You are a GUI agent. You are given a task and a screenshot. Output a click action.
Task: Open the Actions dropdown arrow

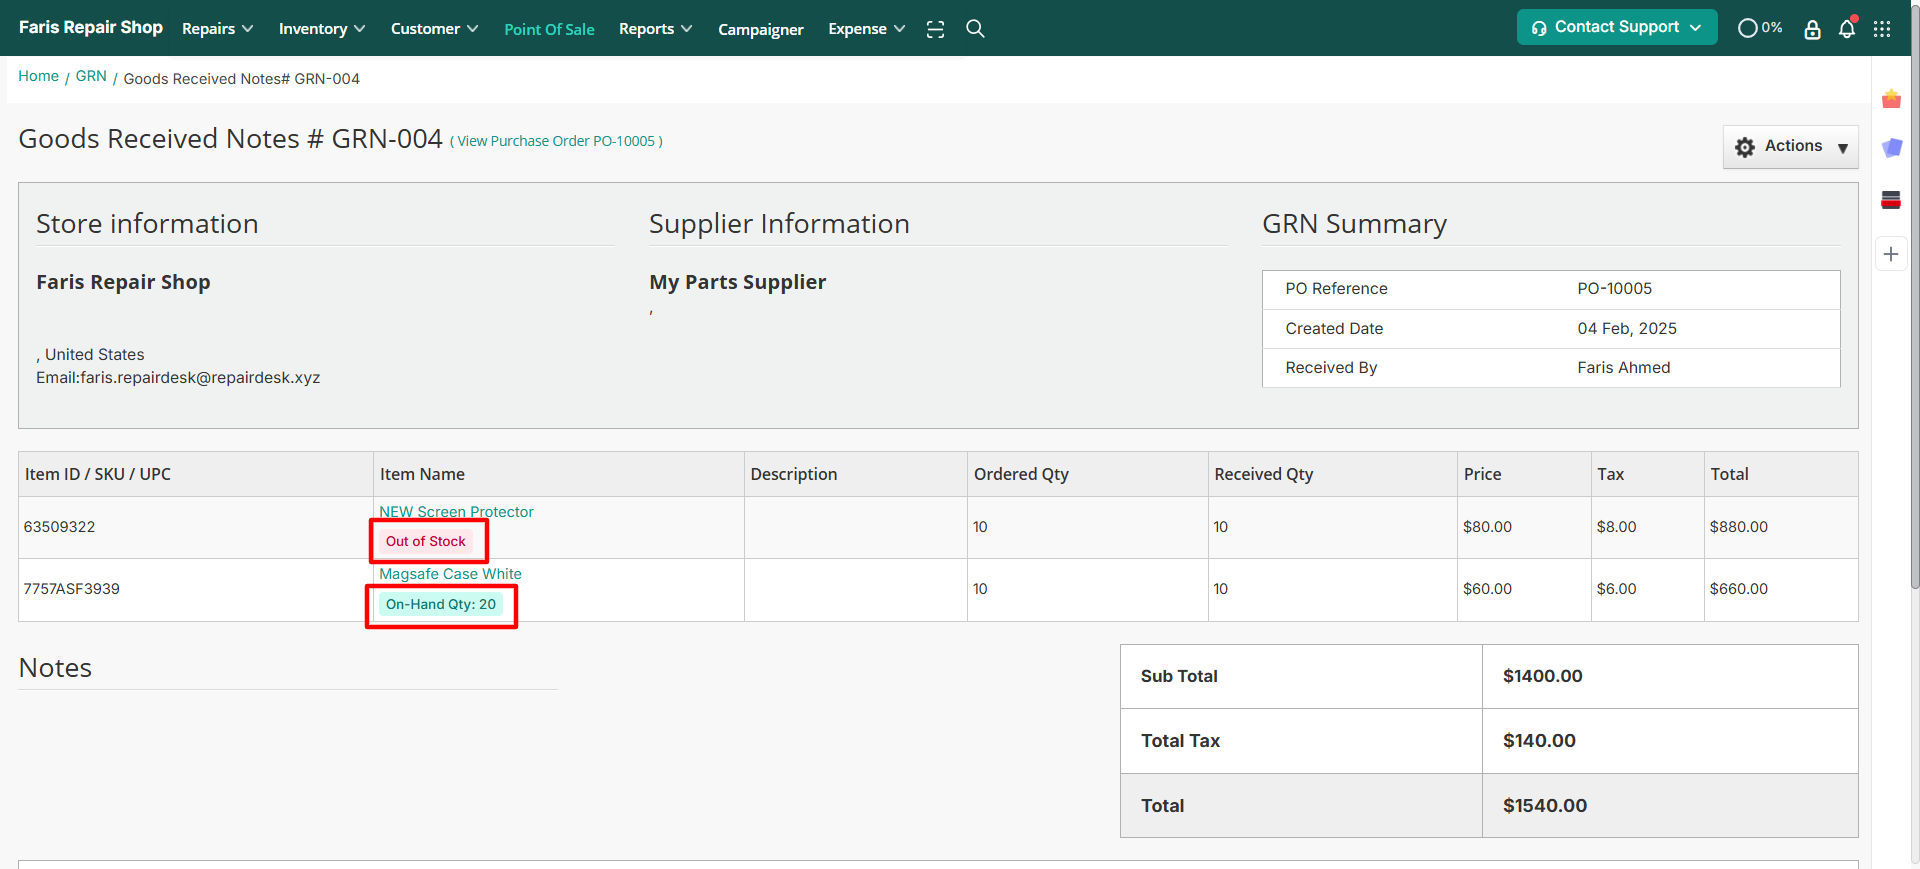pos(1843,148)
